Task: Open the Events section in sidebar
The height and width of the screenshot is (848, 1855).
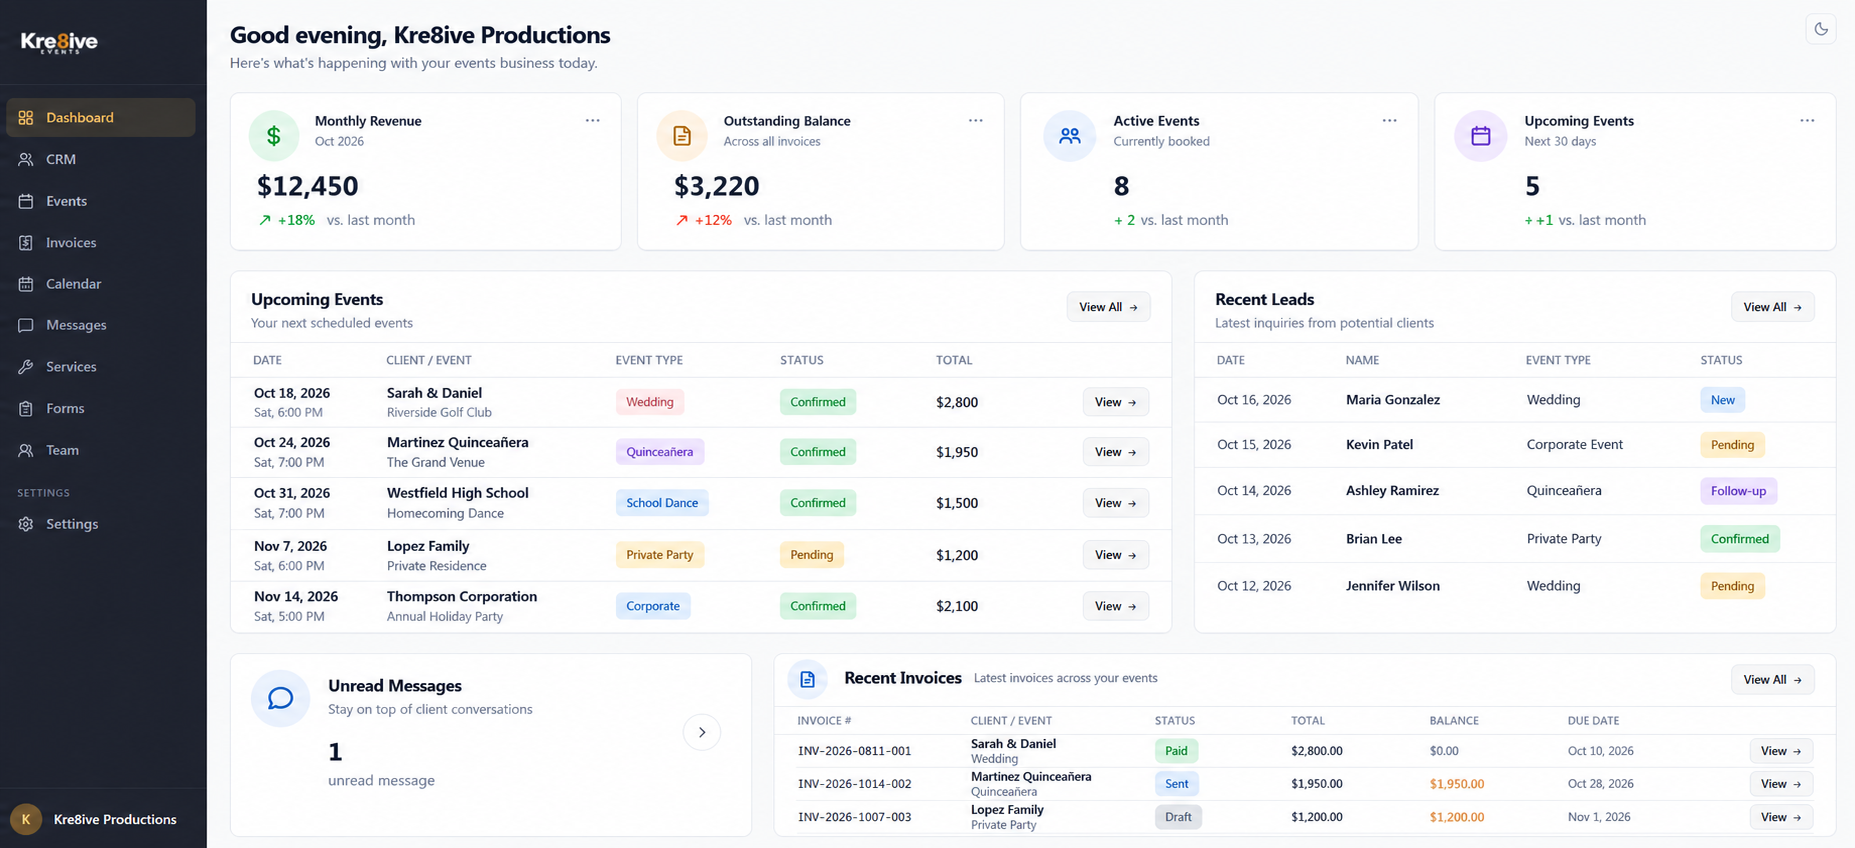Action: 101,201
